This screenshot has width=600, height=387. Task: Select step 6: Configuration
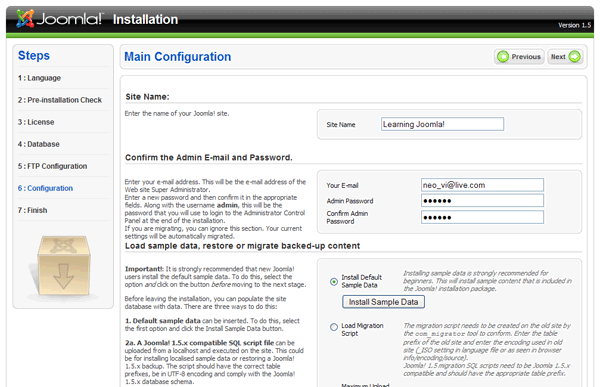(x=45, y=188)
